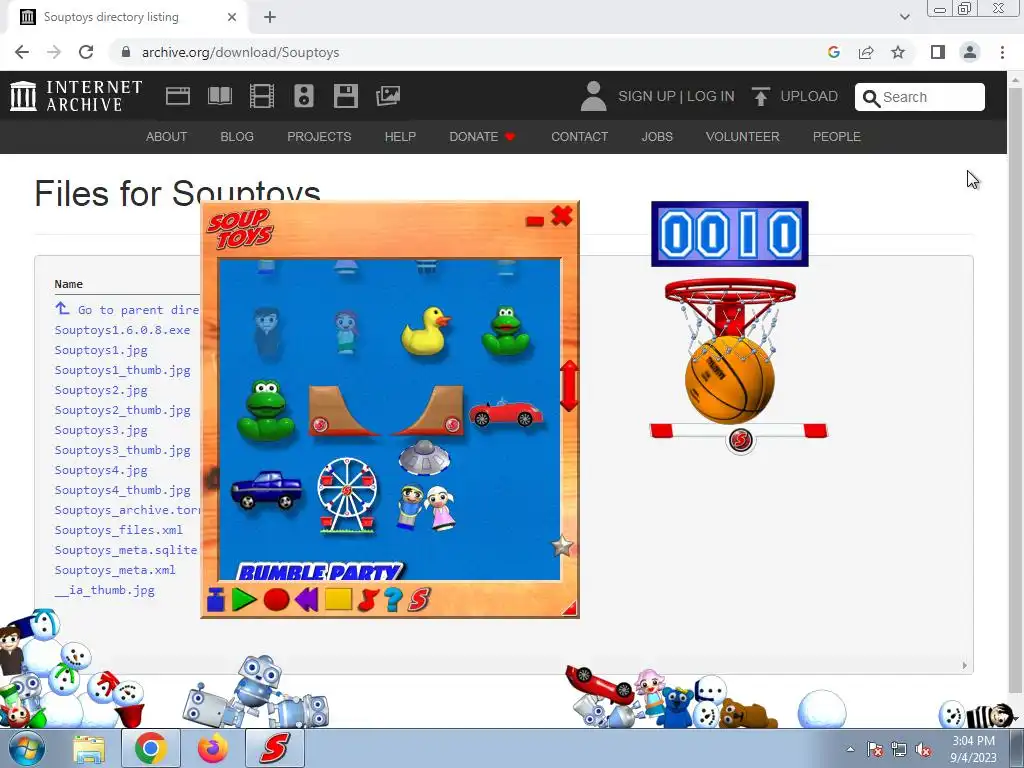Open Souptoys1_thumb.jpg file link

tap(122, 370)
